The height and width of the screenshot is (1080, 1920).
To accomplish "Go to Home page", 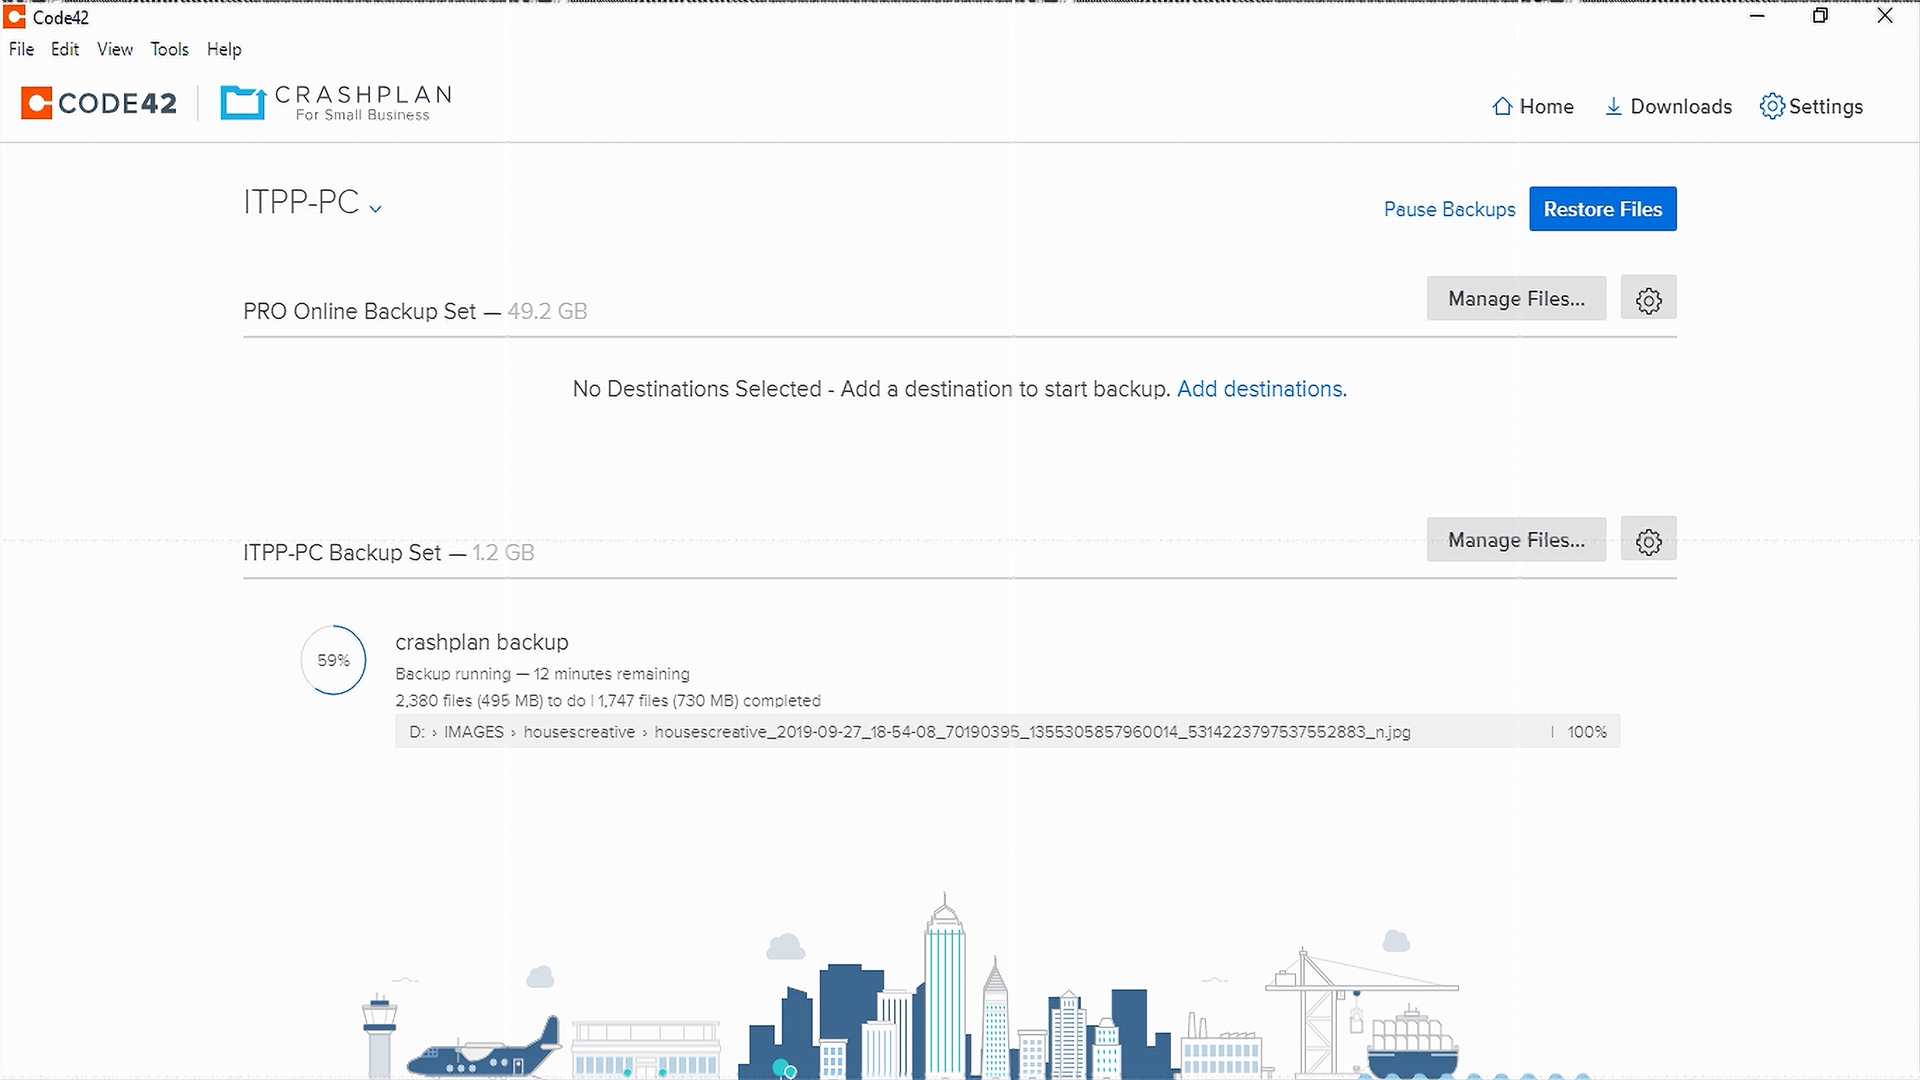I will [x=1532, y=106].
